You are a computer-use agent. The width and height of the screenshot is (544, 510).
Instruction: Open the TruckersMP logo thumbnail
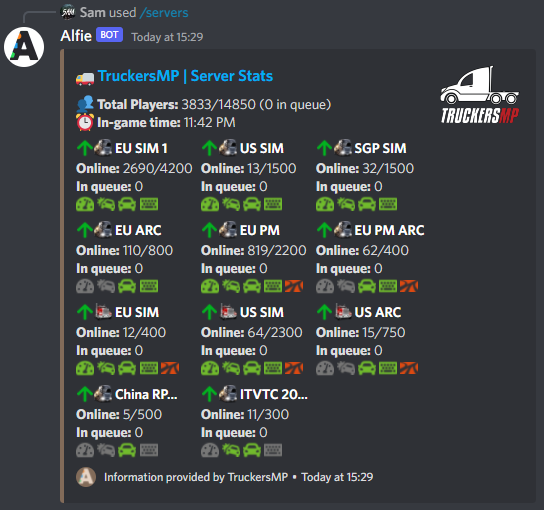click(x=480, y=95)
